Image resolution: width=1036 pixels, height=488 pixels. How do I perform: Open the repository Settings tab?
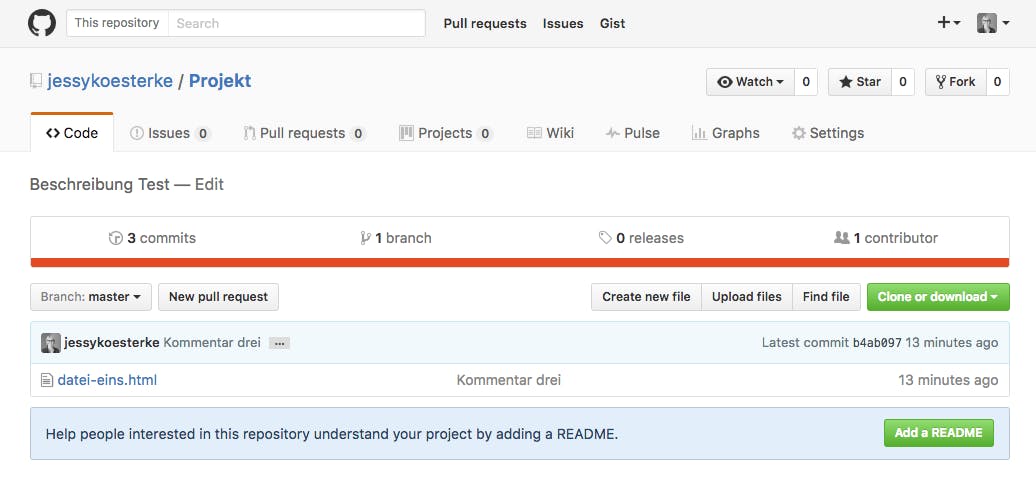click(x=828, y=133)
